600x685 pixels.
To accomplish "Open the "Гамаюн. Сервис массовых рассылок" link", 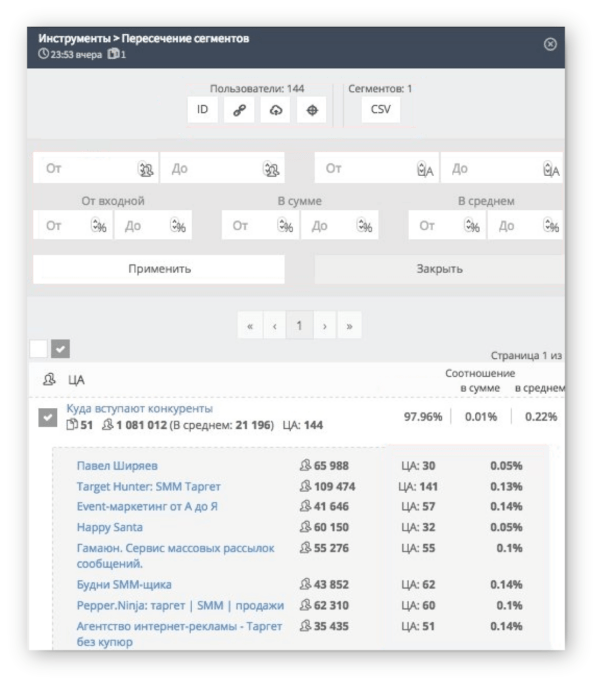I will [x=175, y=556].
